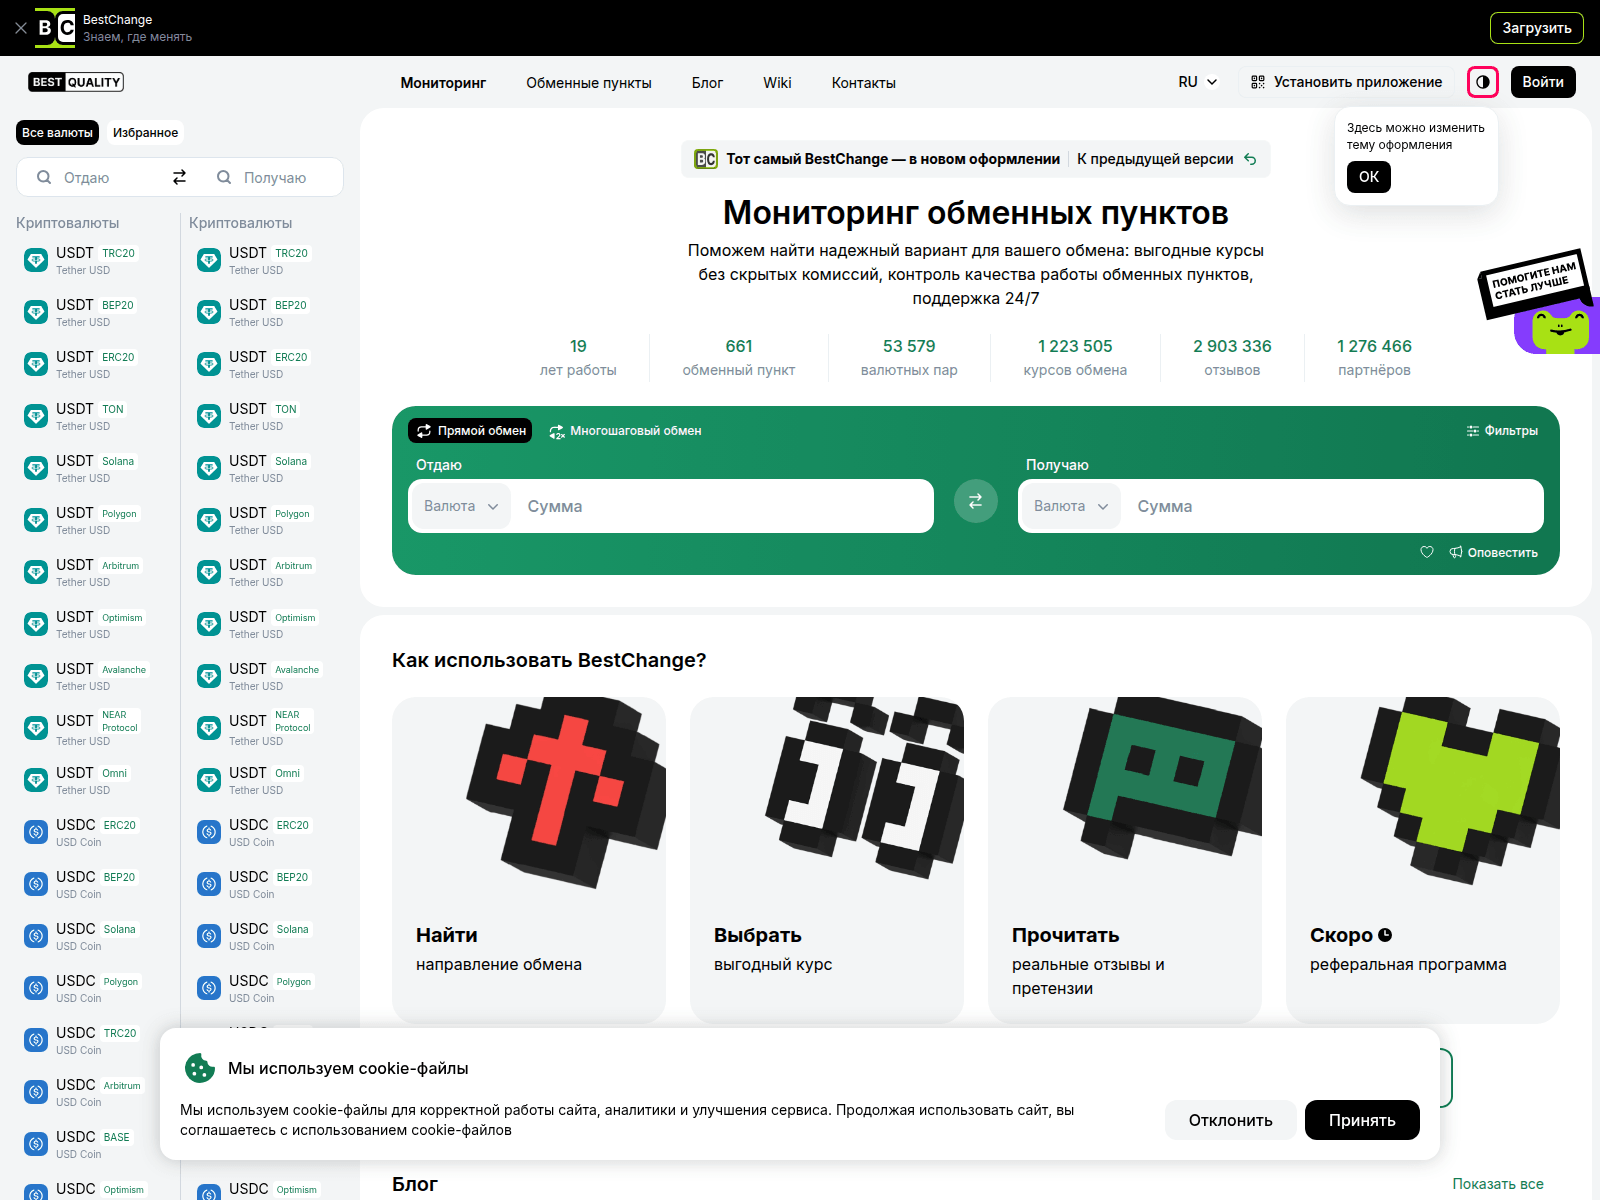
Task: Click the round swap button between fields
Action: coord(976,501)
